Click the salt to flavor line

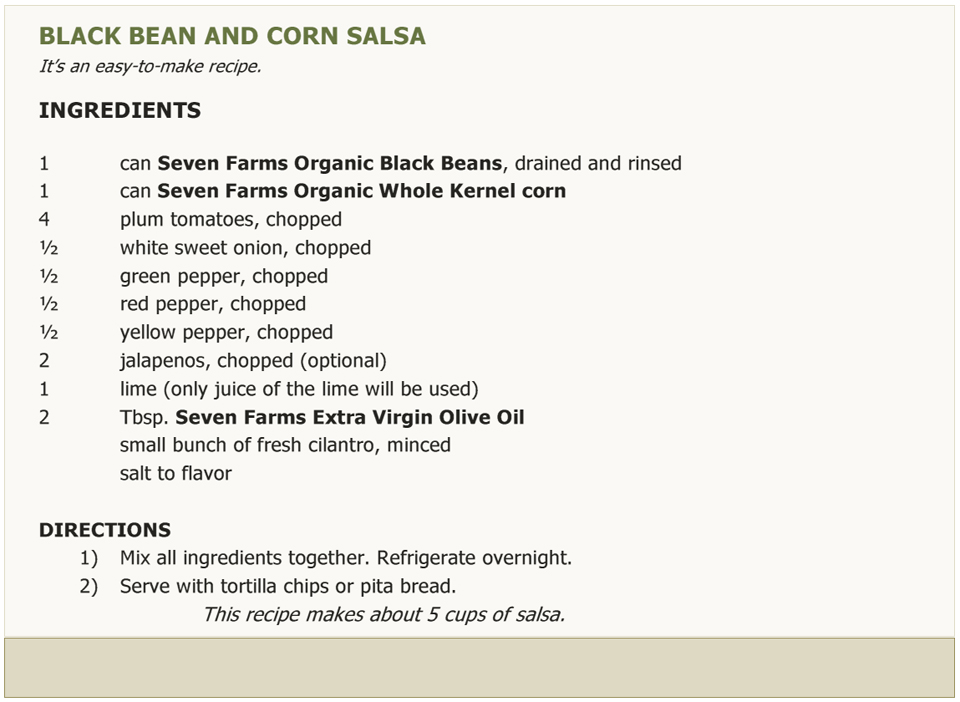click(x=176, y=474)
